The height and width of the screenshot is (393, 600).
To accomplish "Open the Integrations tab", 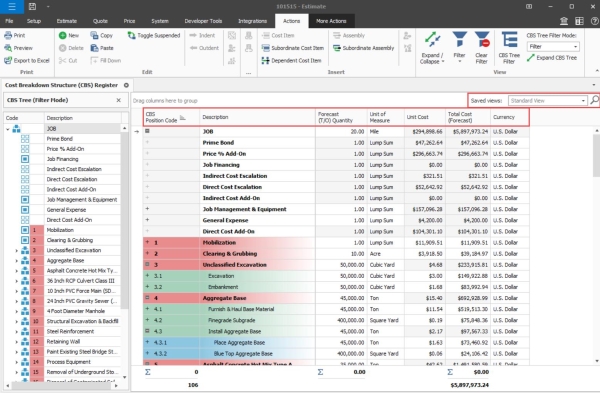I will (253, 21).
